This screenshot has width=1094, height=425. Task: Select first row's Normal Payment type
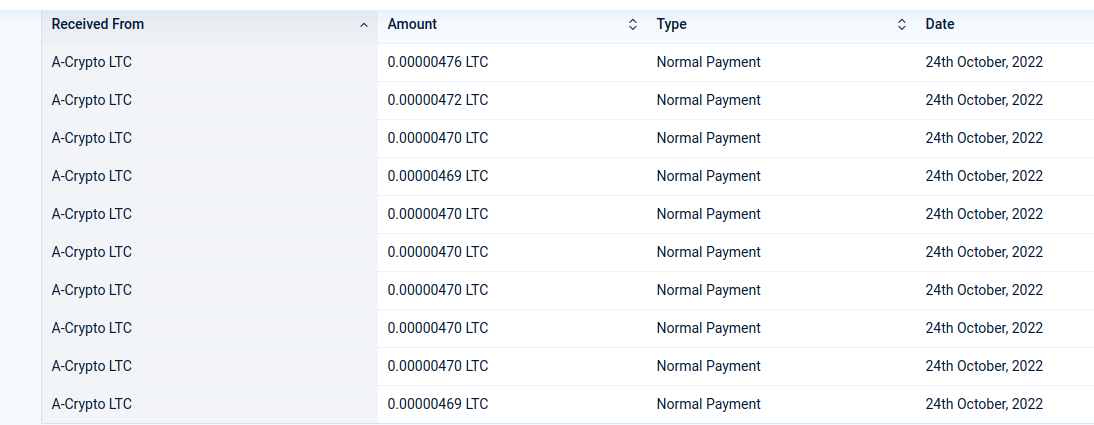point(708,62)
